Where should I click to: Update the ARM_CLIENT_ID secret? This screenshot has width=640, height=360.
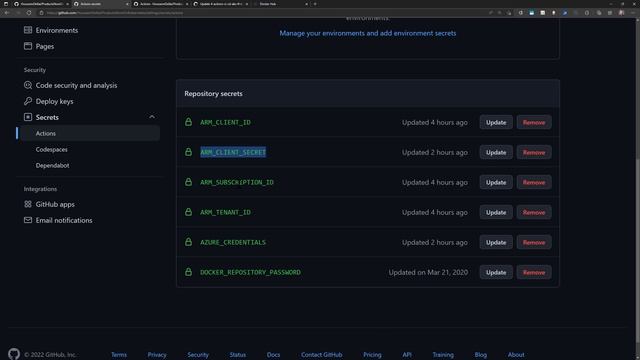496,122
